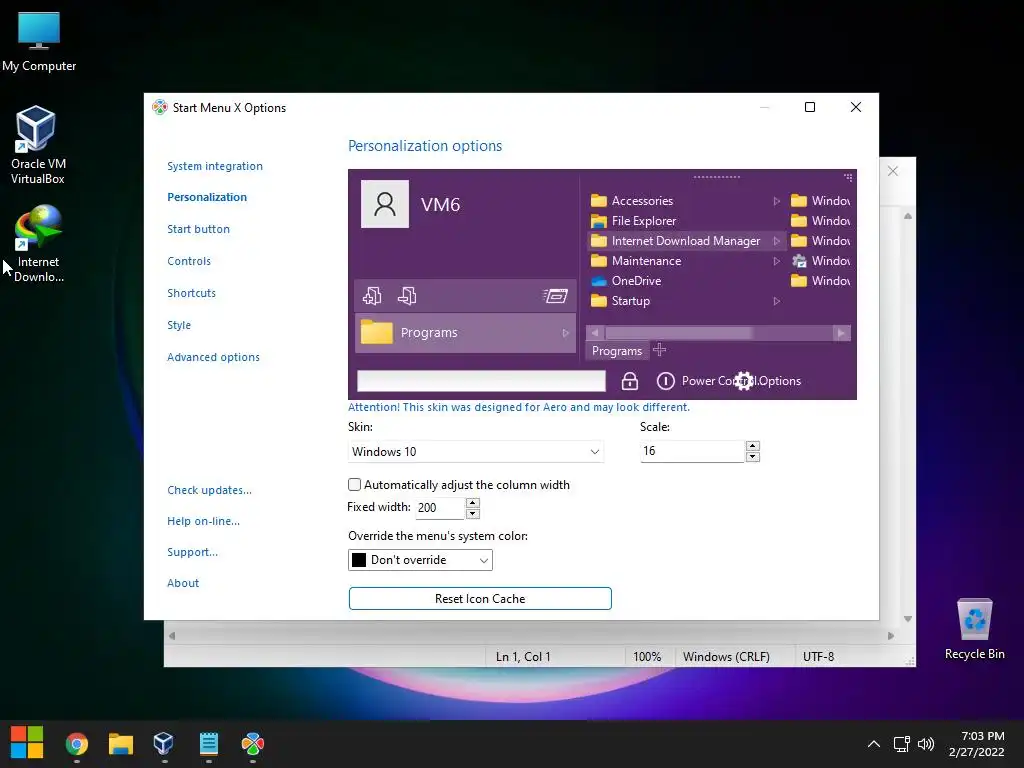Open the Controls section

[x=189, y=261]
